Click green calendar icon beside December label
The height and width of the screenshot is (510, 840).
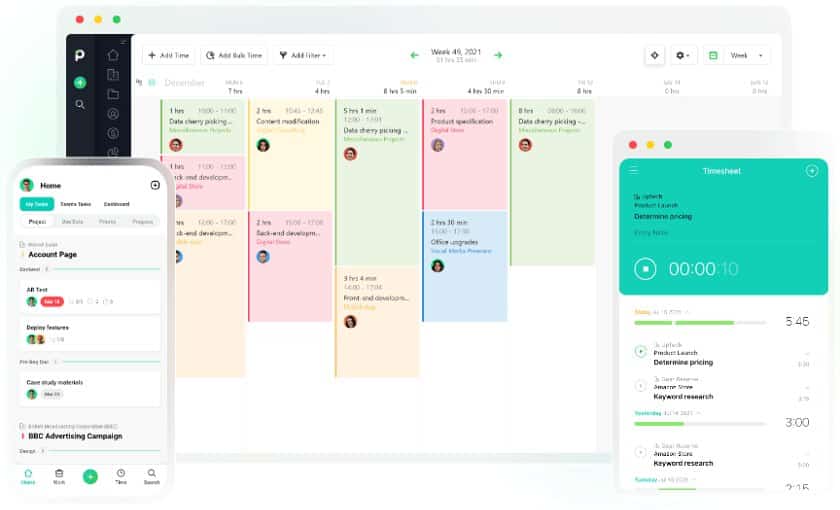(x=152, y=82)
